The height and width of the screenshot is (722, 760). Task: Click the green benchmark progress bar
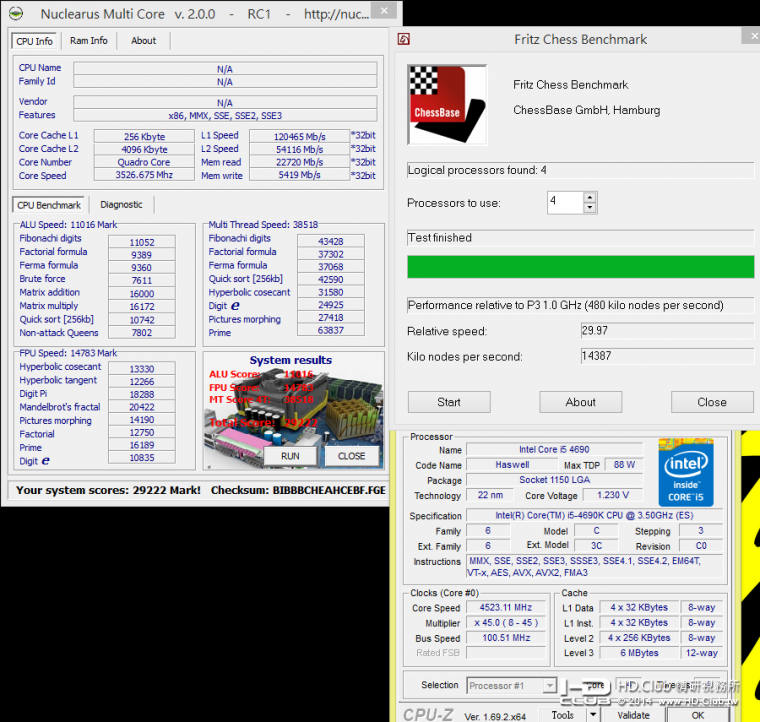(x=580, y=267)
